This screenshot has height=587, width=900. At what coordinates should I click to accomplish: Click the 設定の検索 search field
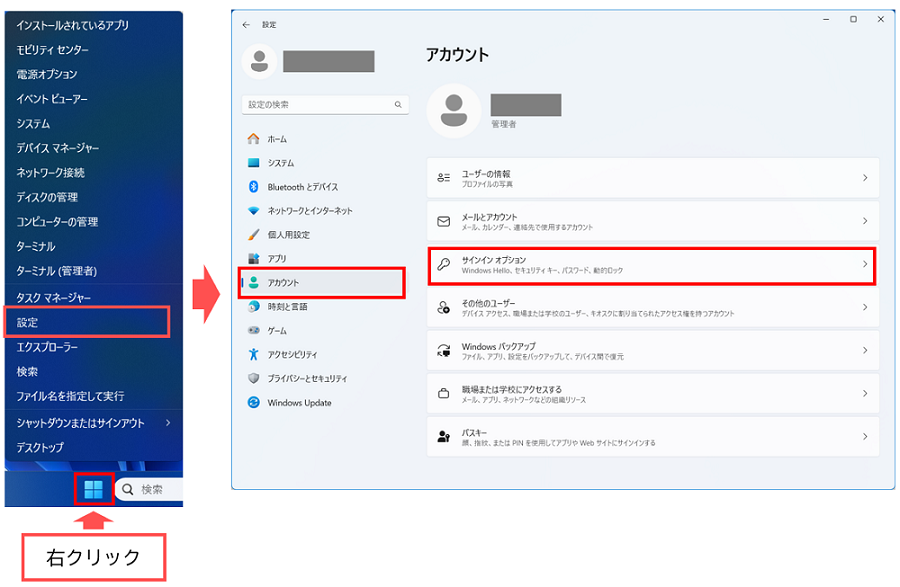click(x=325, y=104)
